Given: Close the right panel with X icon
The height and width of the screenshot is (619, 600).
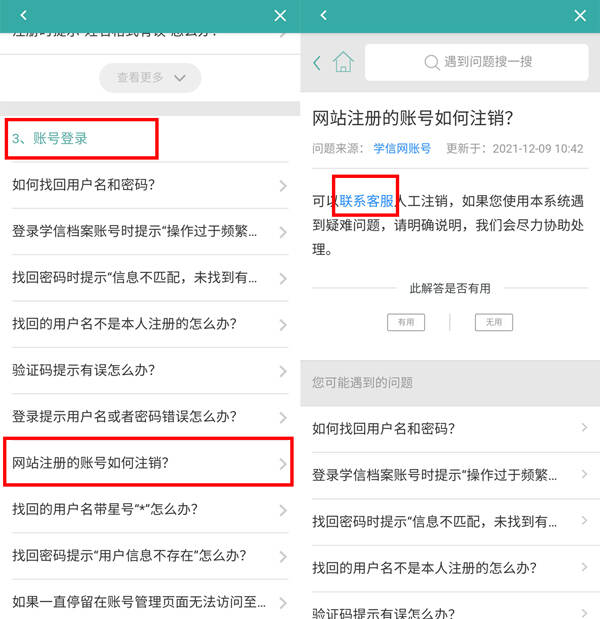Looking at the screenshot, I should 580,16.
